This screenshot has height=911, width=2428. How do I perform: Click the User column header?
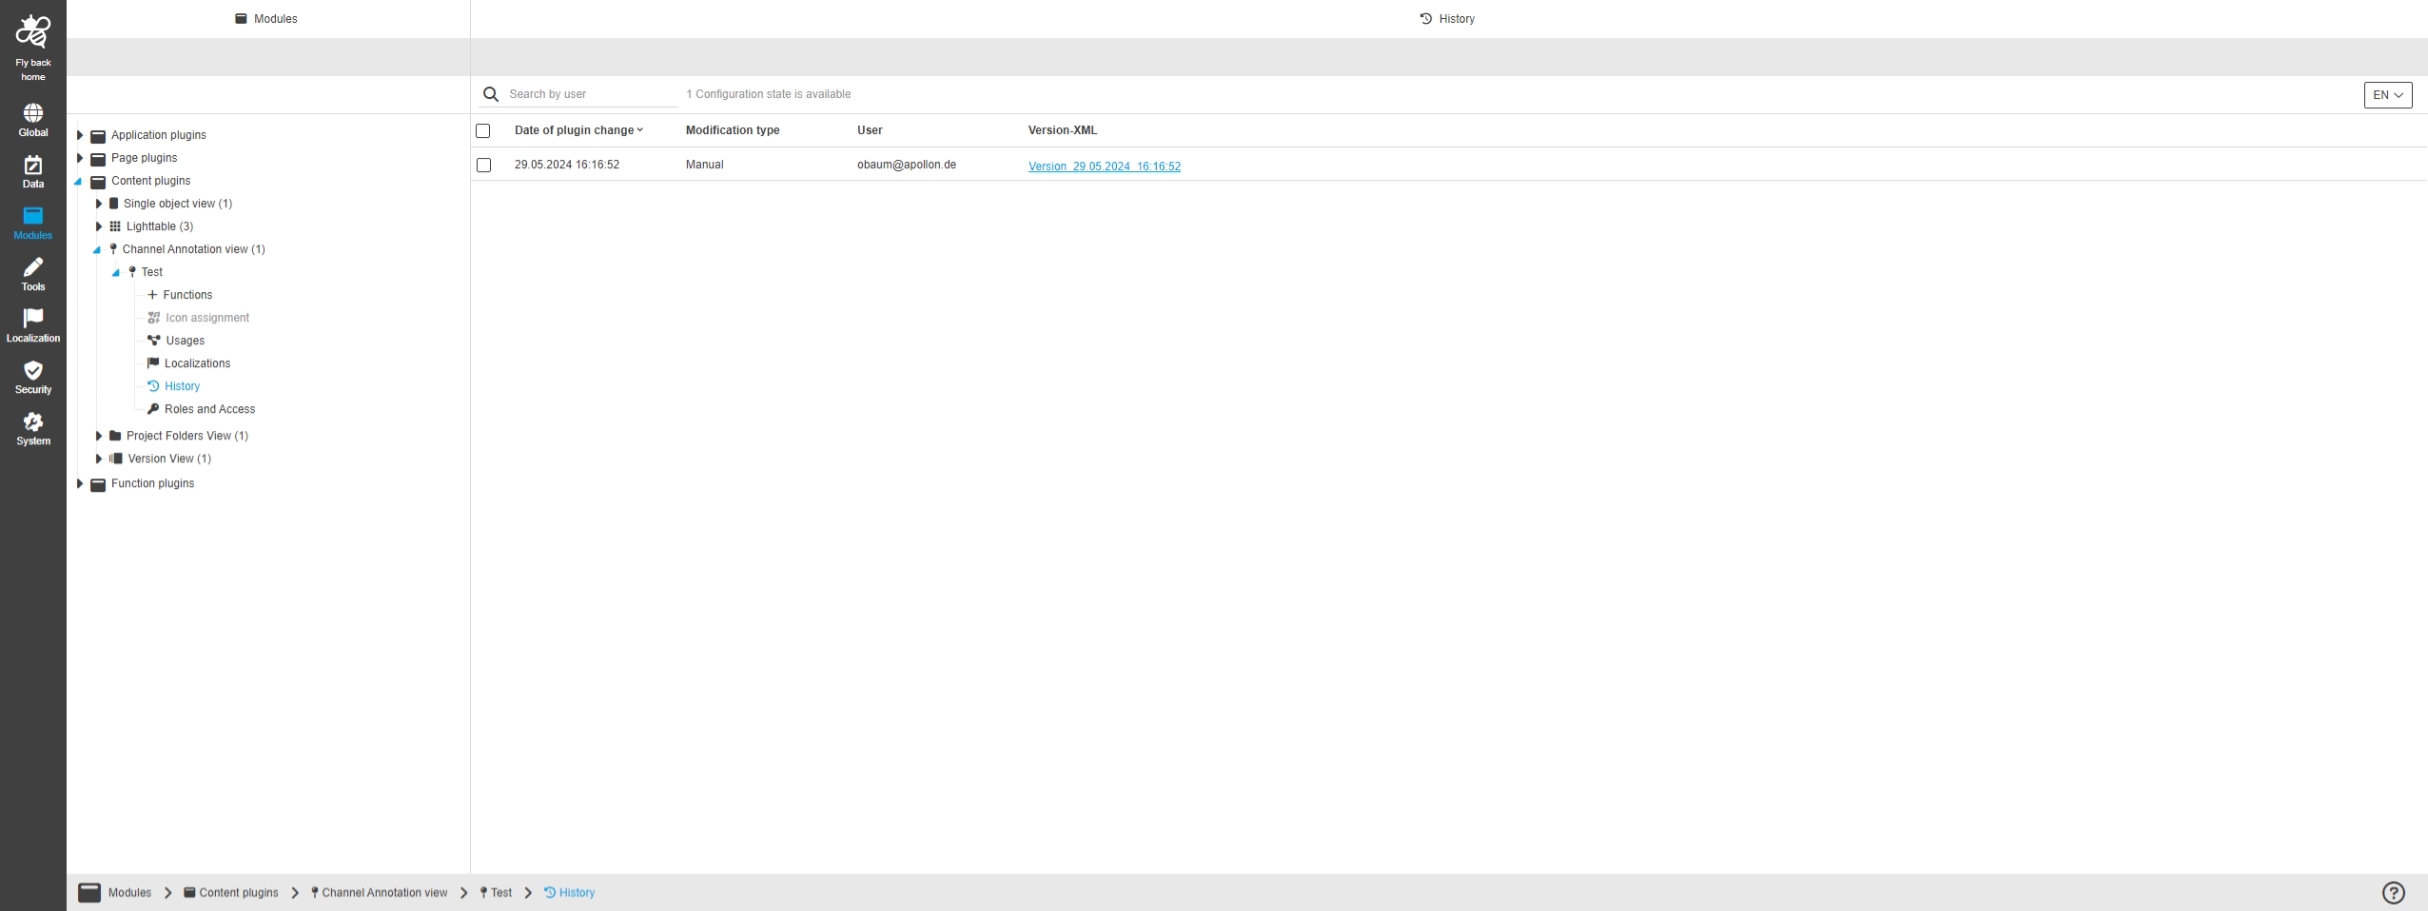(x=870, y=130)
